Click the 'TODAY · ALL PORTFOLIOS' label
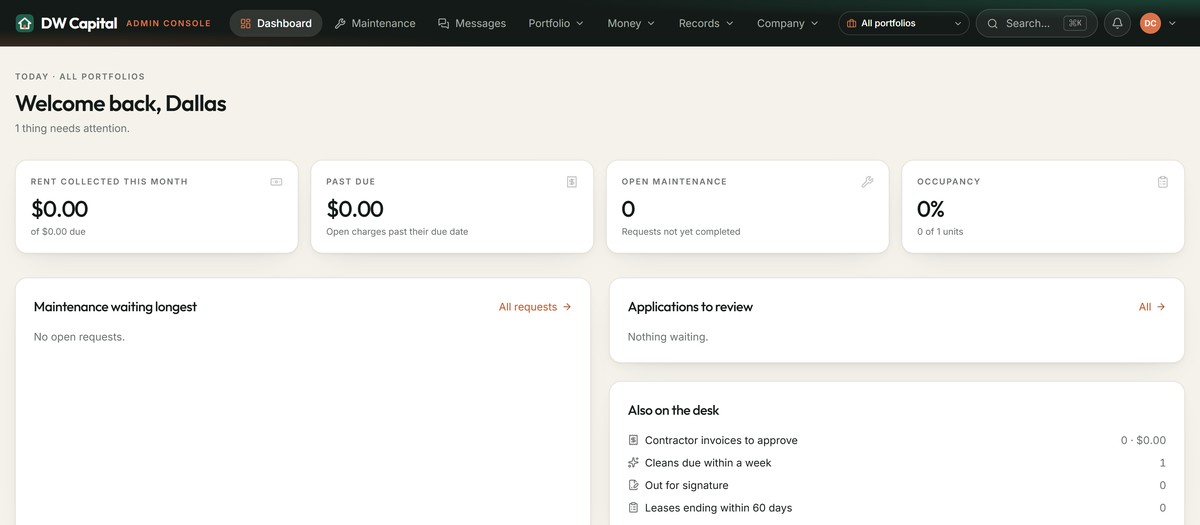 coord(80,76)
